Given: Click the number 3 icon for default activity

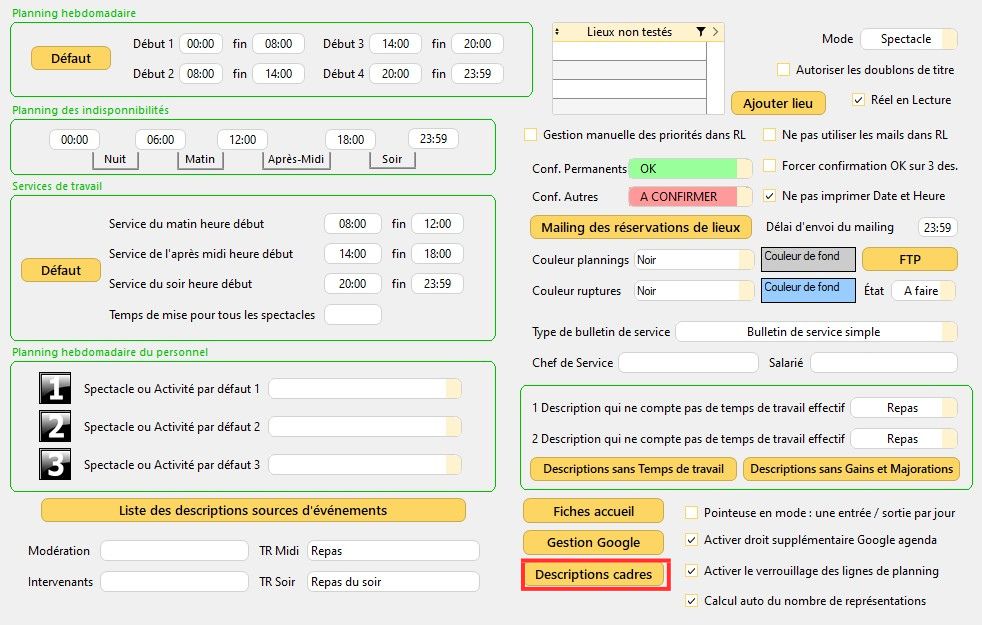Looking at the screenshot, I should [x=55, y=464].
